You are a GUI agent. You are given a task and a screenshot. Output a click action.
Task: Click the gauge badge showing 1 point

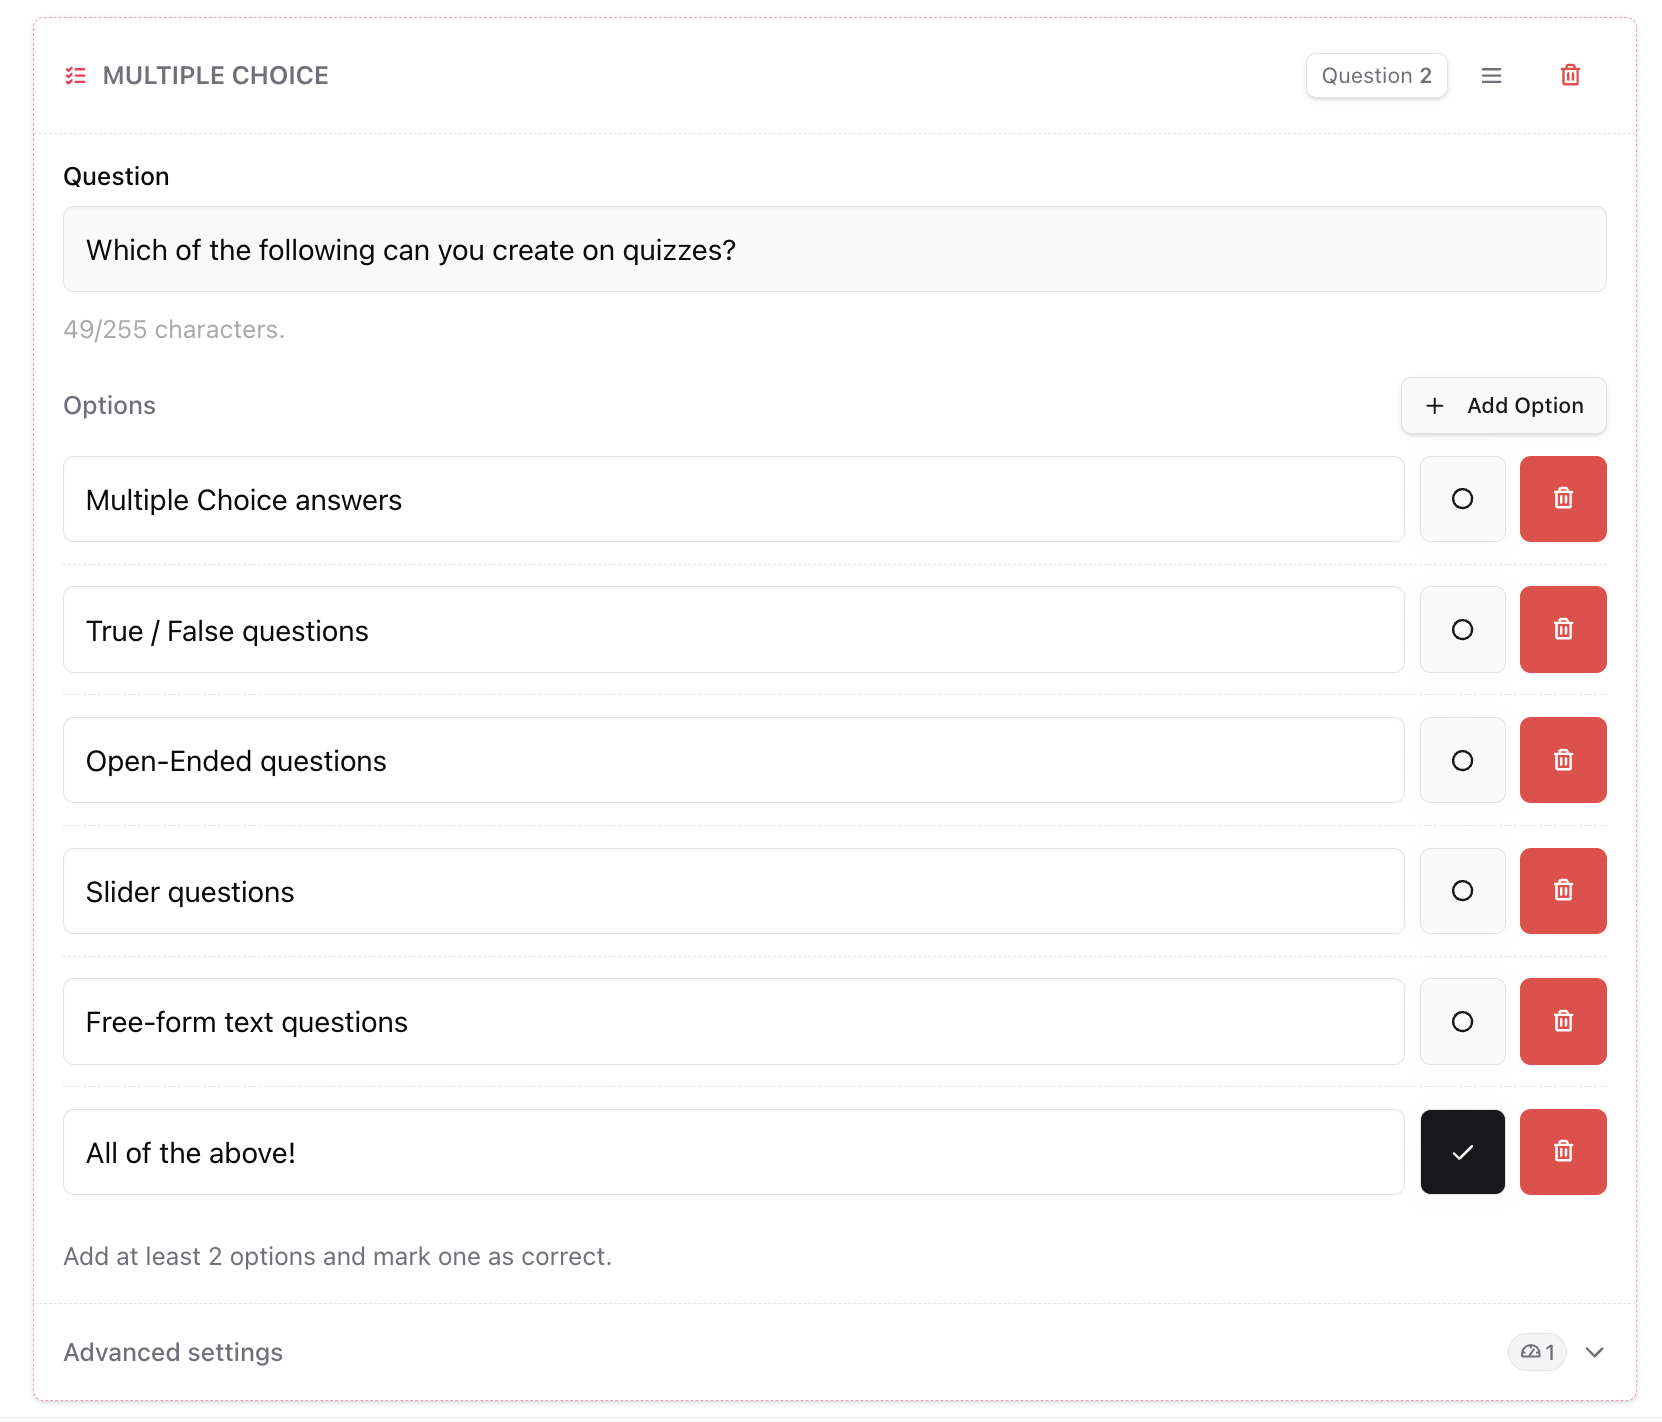click(1537, 1352)
